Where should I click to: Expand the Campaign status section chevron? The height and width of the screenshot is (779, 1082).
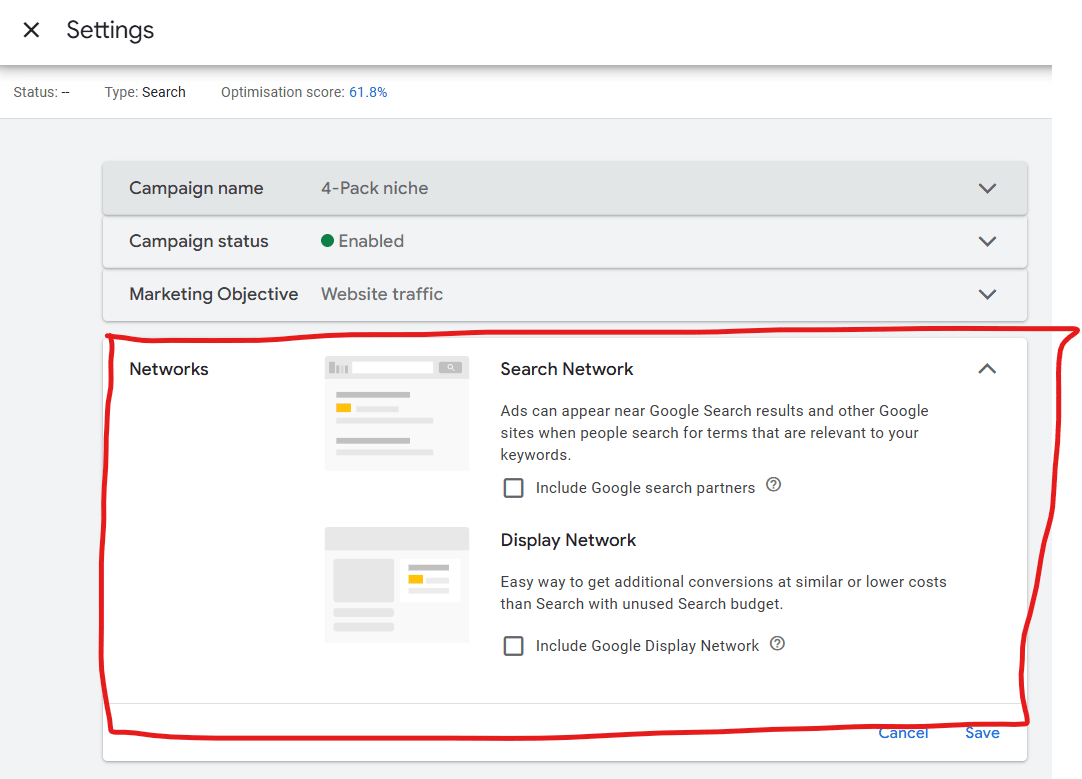pos(987,241)
